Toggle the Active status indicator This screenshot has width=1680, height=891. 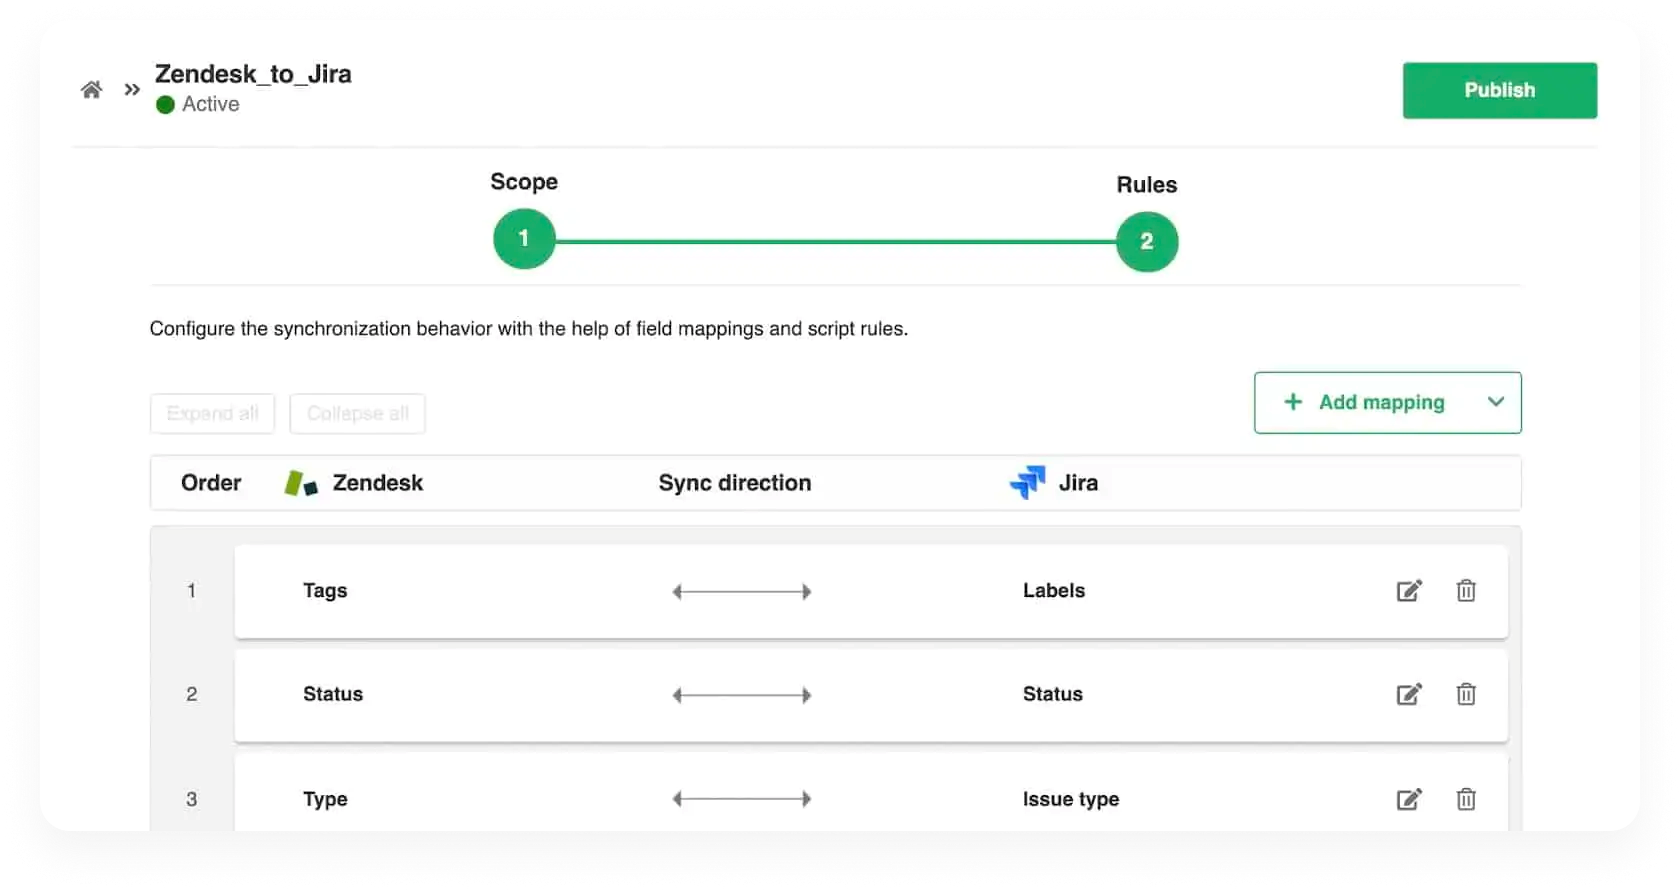(x=166, y=104)
